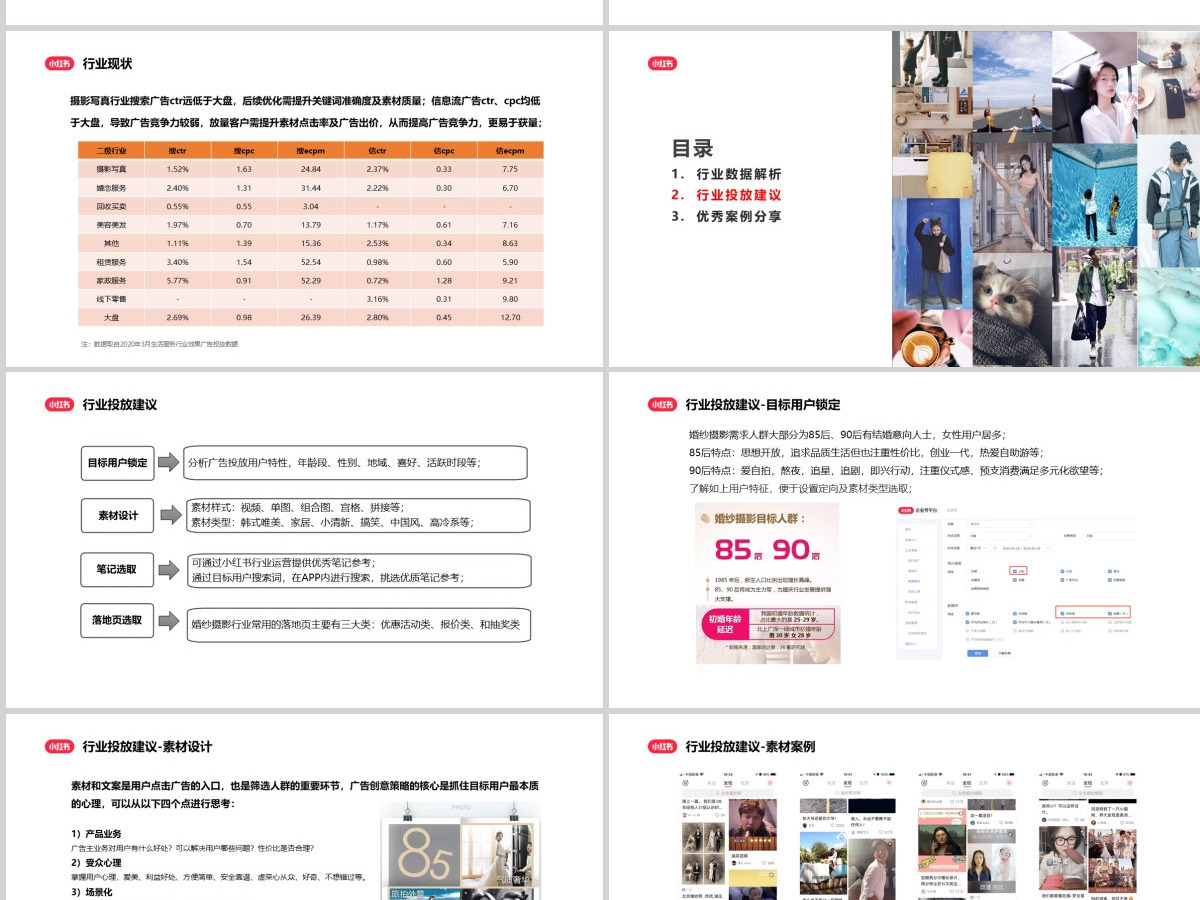
Task: Click the 小红书 logo on the 行业现状 slide
Action: pyautogui.click(x=59, y=63)
